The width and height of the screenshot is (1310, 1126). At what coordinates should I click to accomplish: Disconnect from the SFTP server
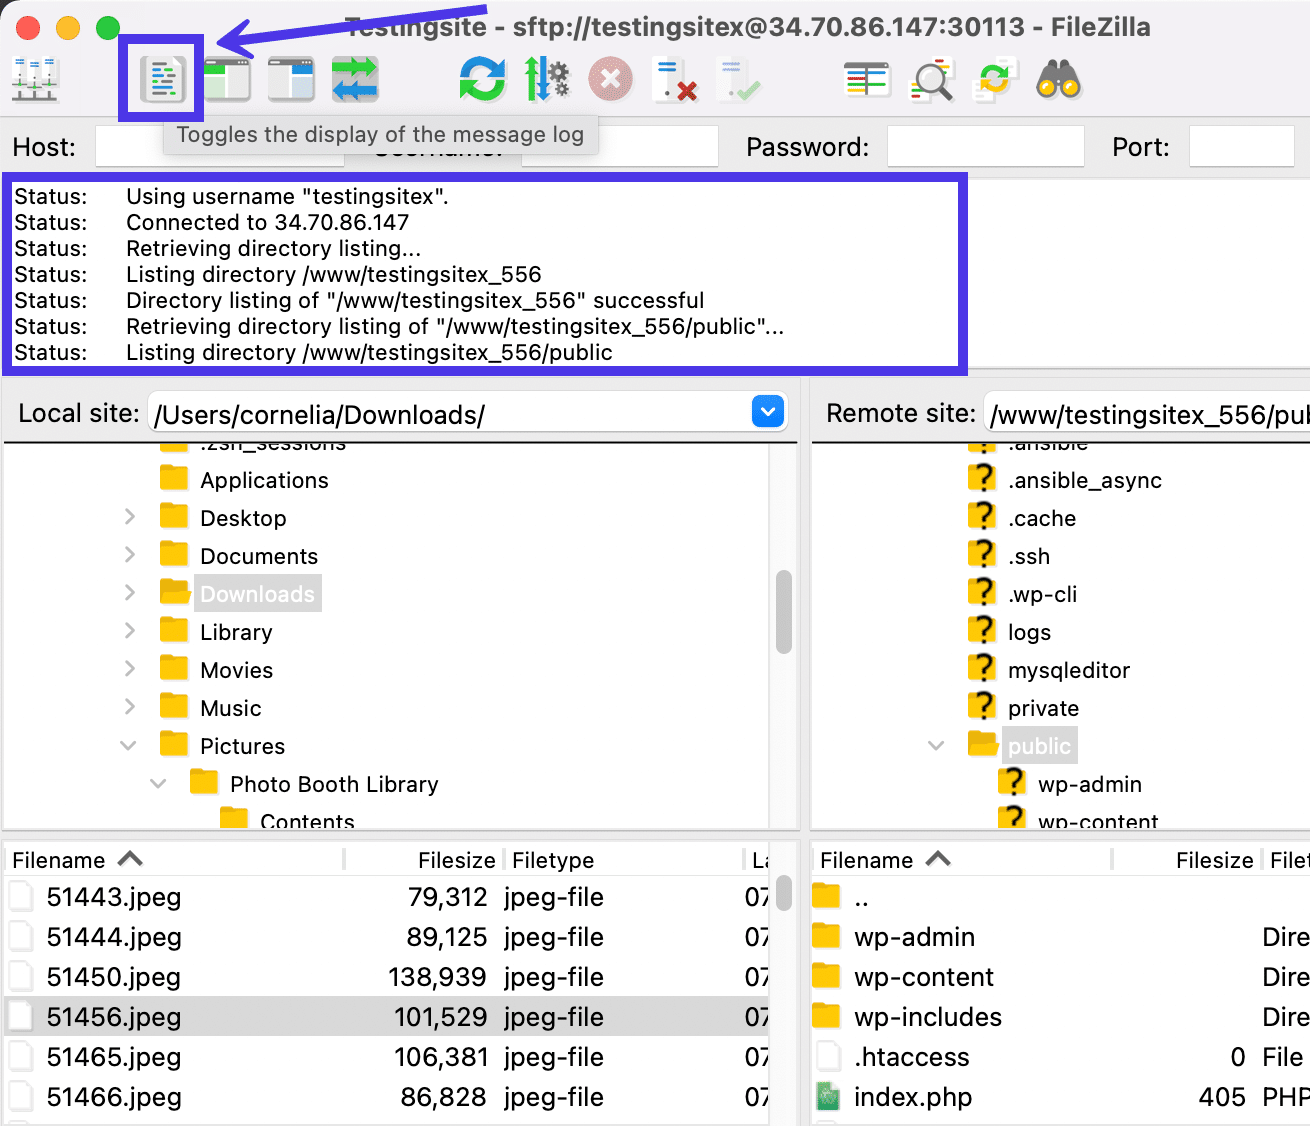coord(676,79)
